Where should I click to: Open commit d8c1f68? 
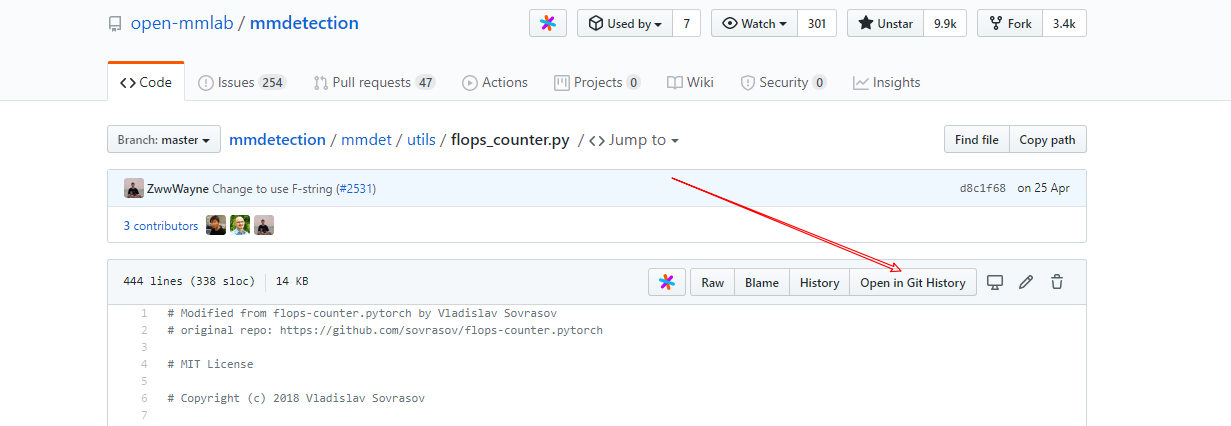[983, 188]
